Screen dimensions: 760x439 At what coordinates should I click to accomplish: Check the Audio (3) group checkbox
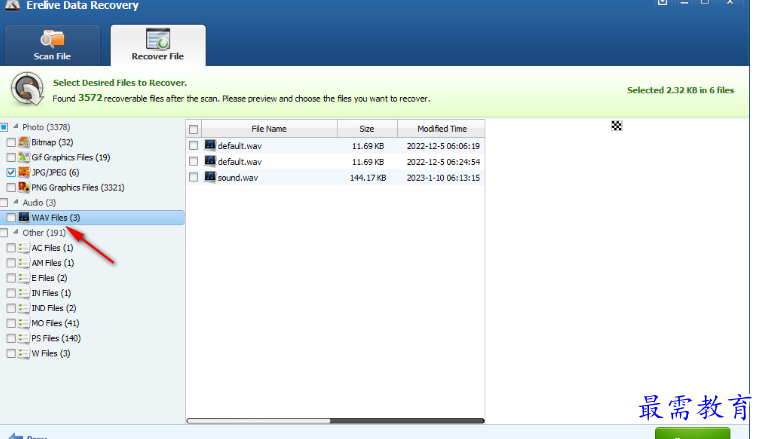[x=4, y=203]
